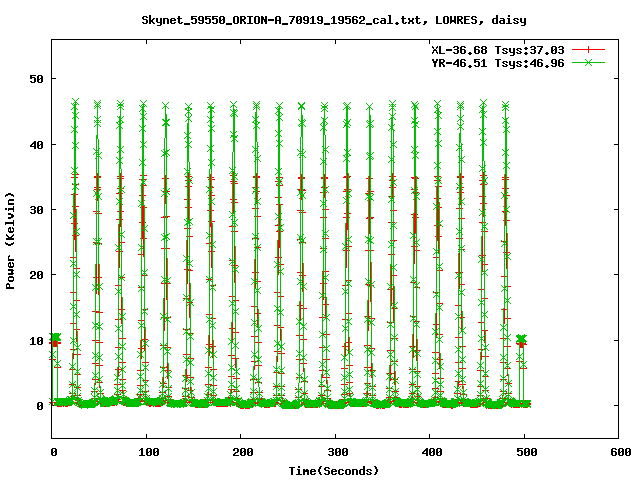Viewport: 640px width, 480px height.
Task: Select the XL-36.68 Tsys:37.03 legend label
Action: 498,50
